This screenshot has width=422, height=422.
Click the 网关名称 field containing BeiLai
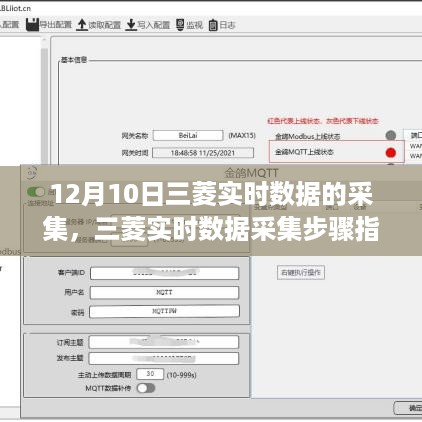[x=188, y=135]
